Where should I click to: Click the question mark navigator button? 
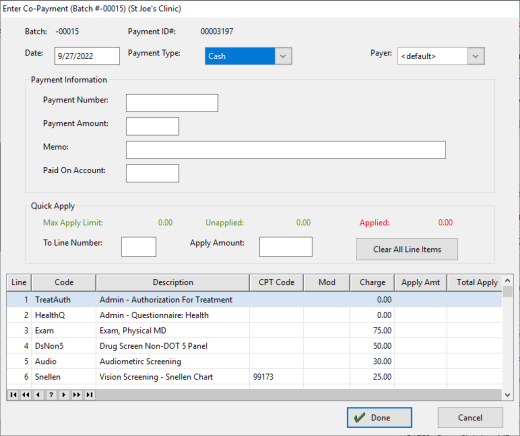click(51, 395)
